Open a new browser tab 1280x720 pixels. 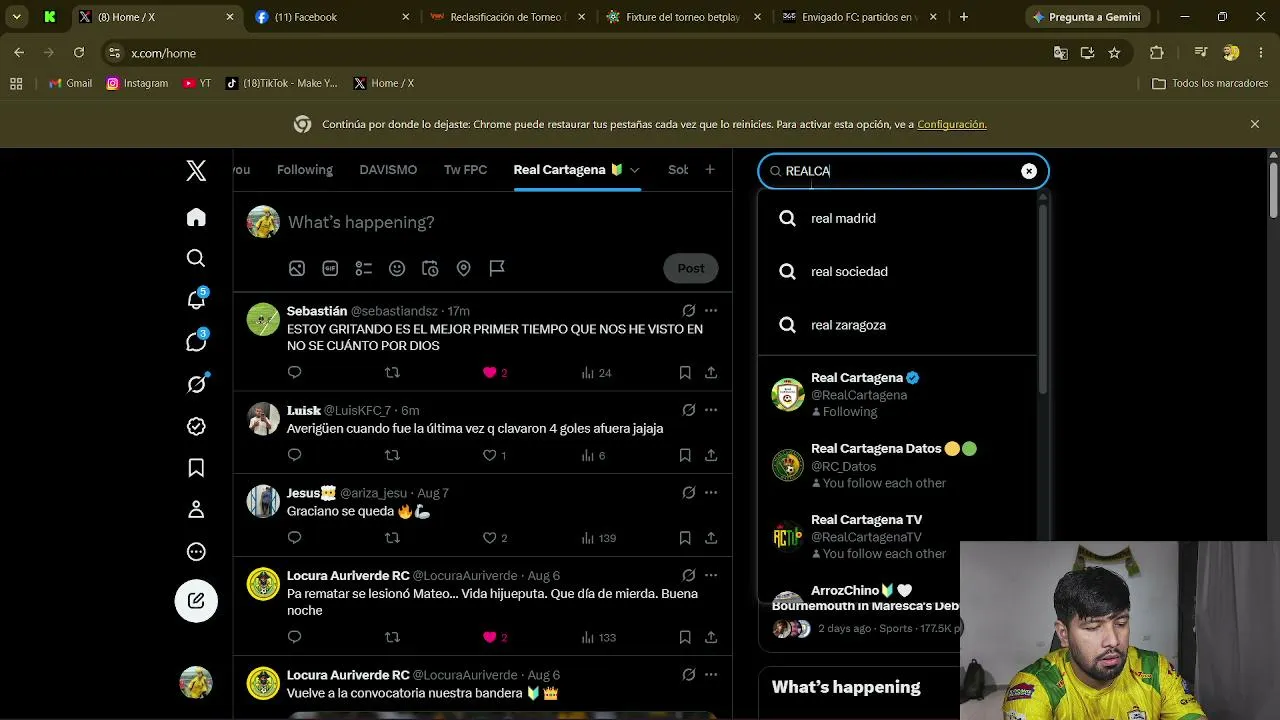pos(964,17)
